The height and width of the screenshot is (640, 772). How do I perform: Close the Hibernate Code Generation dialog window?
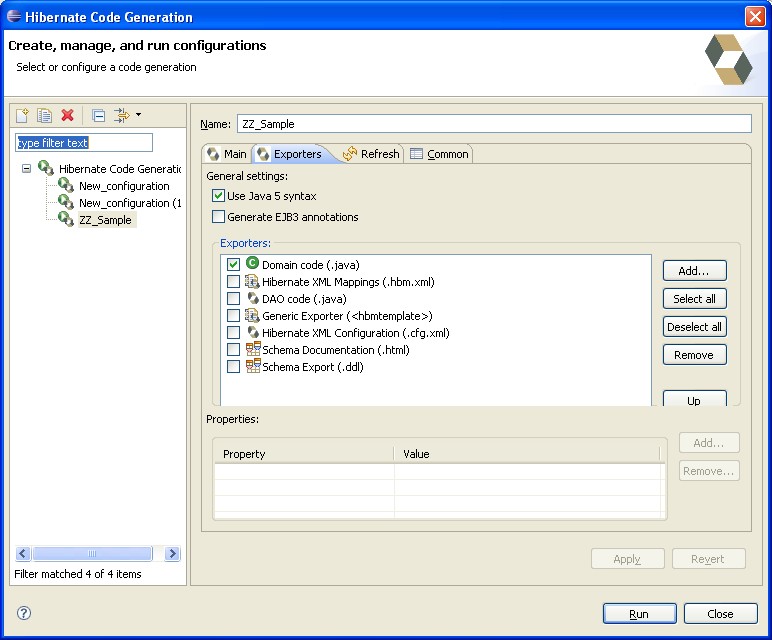[755, 17]
